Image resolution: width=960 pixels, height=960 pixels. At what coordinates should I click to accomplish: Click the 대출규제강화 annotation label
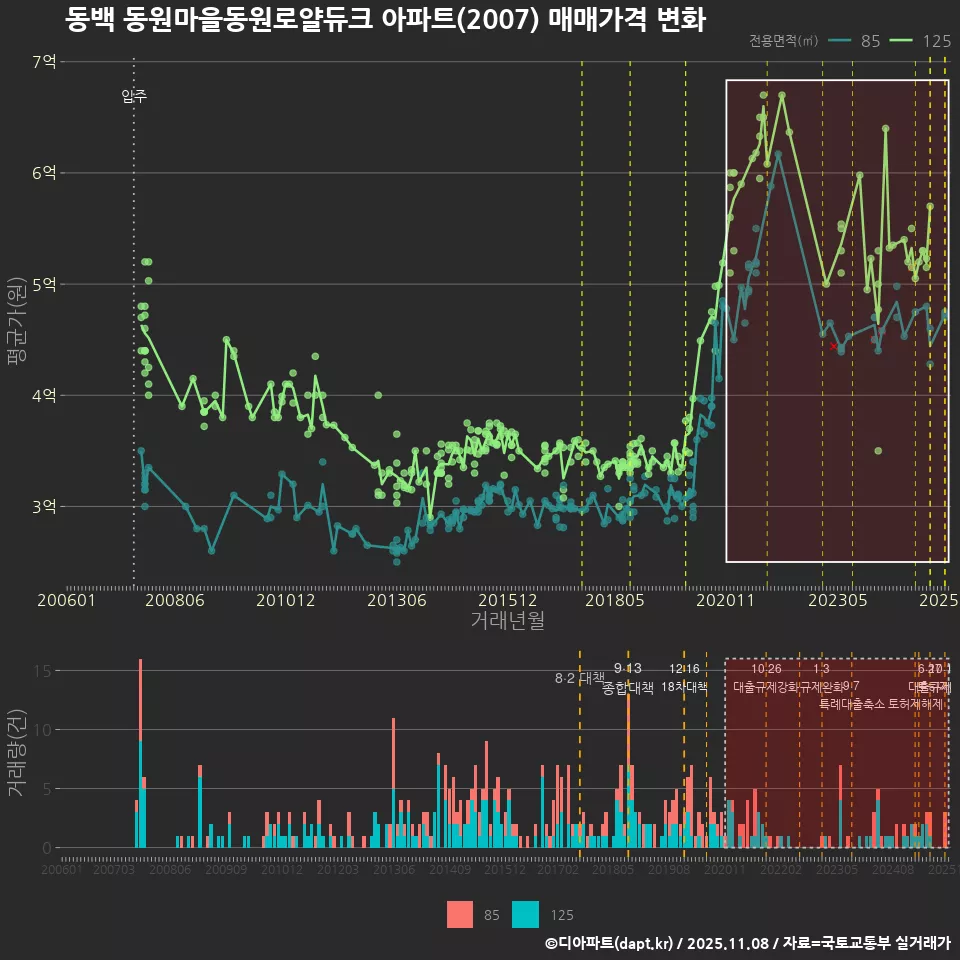pyautogui.click(x=766, y=687)
